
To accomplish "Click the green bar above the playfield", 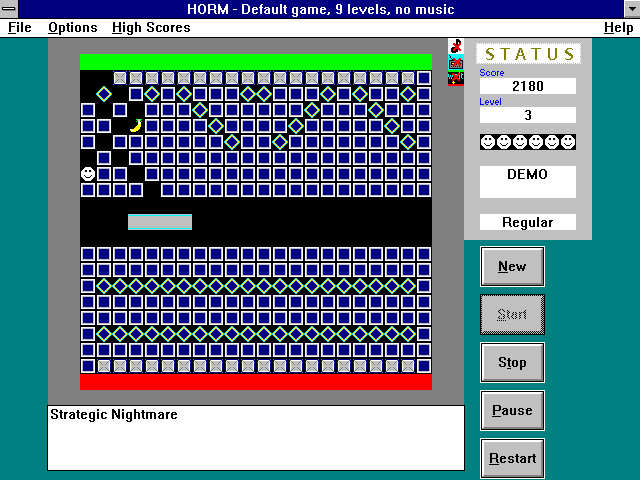I will pos(256,62).
